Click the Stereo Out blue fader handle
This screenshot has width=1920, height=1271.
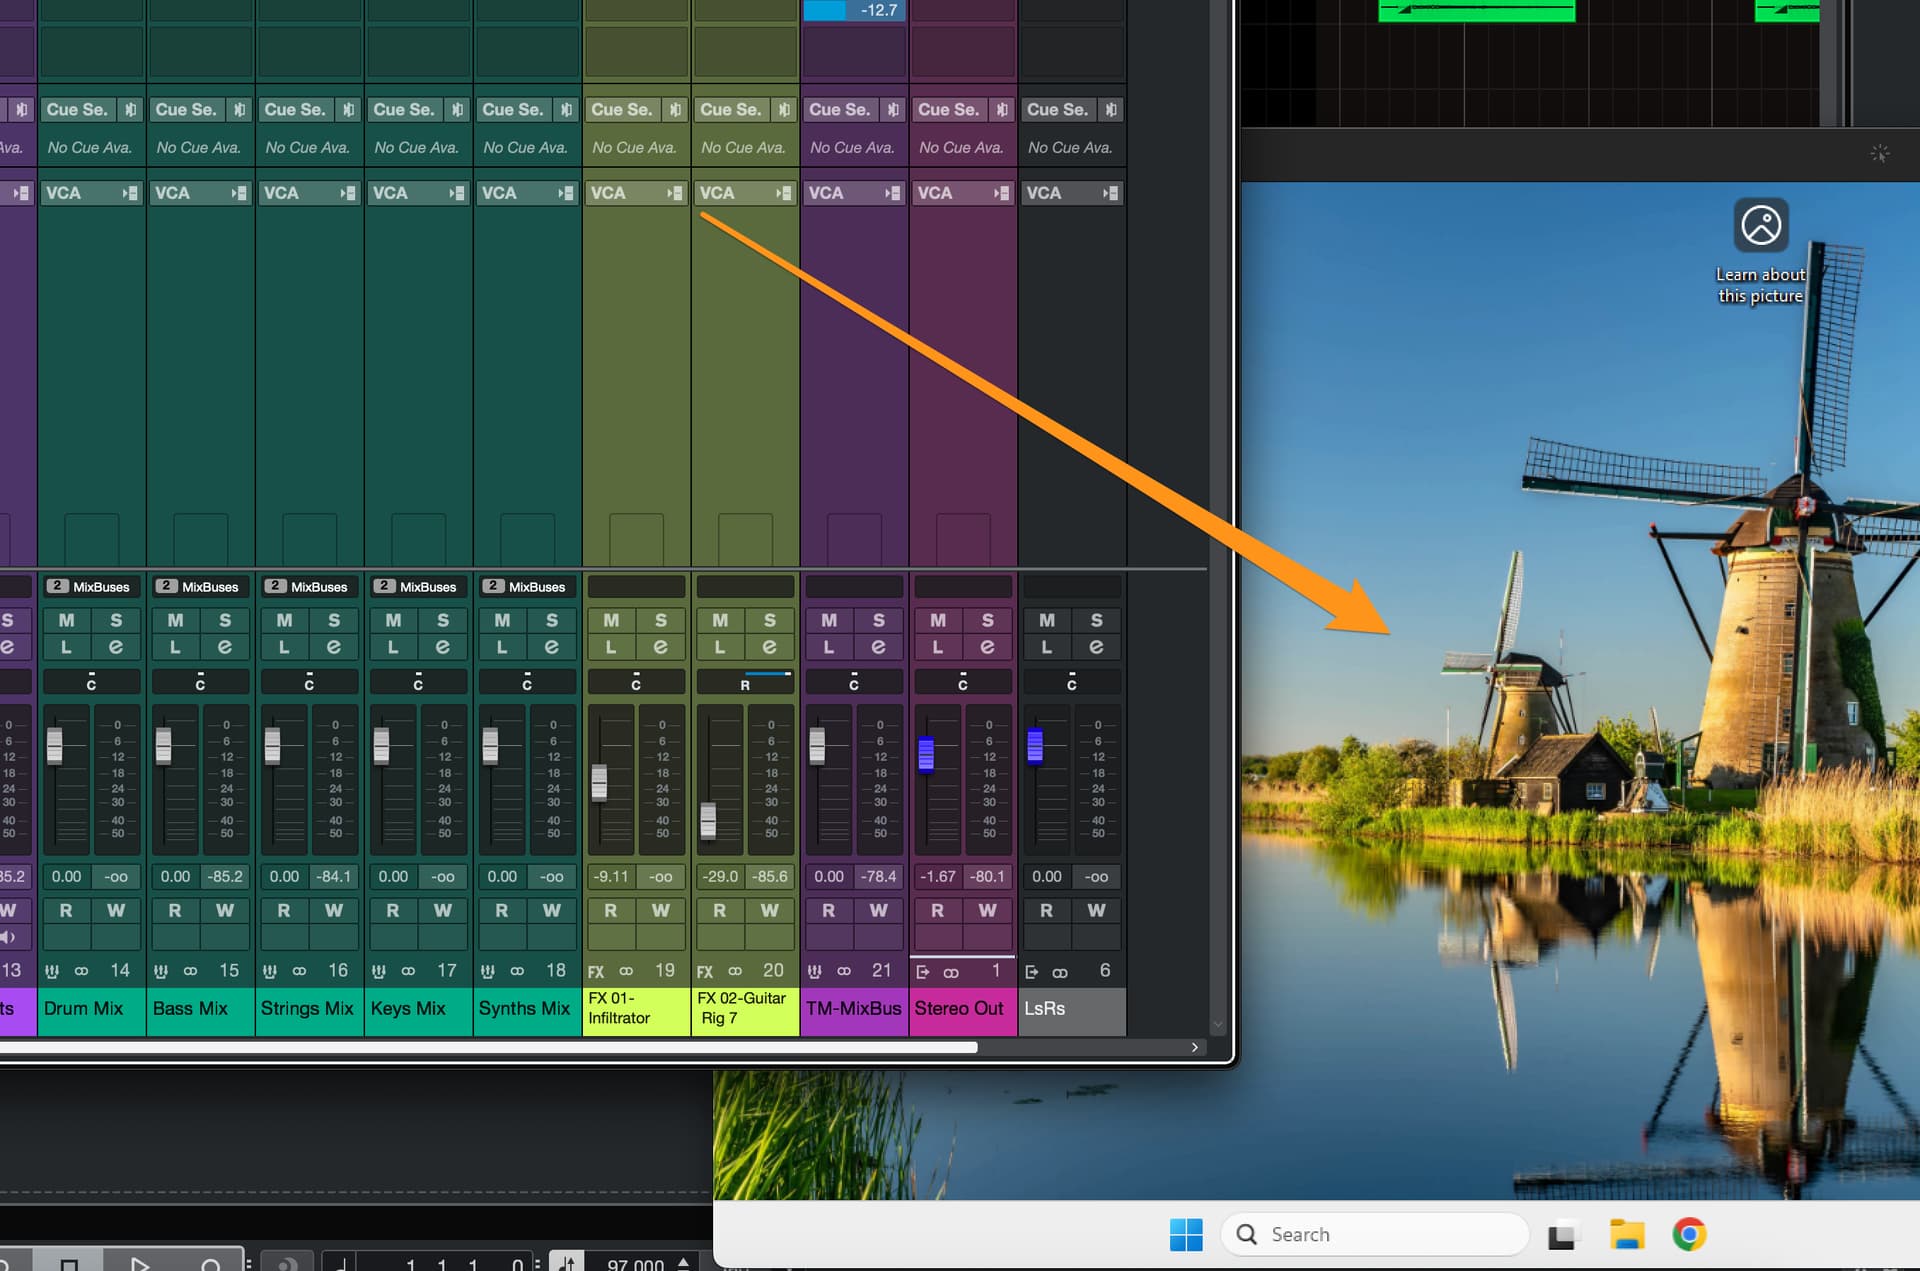tap(926, 753)
